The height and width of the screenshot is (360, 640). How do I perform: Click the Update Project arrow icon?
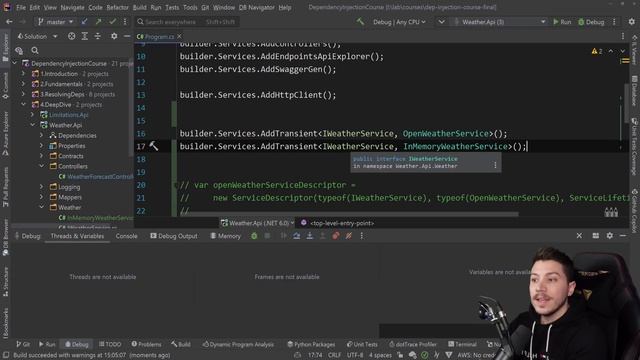tap(84, 22)
